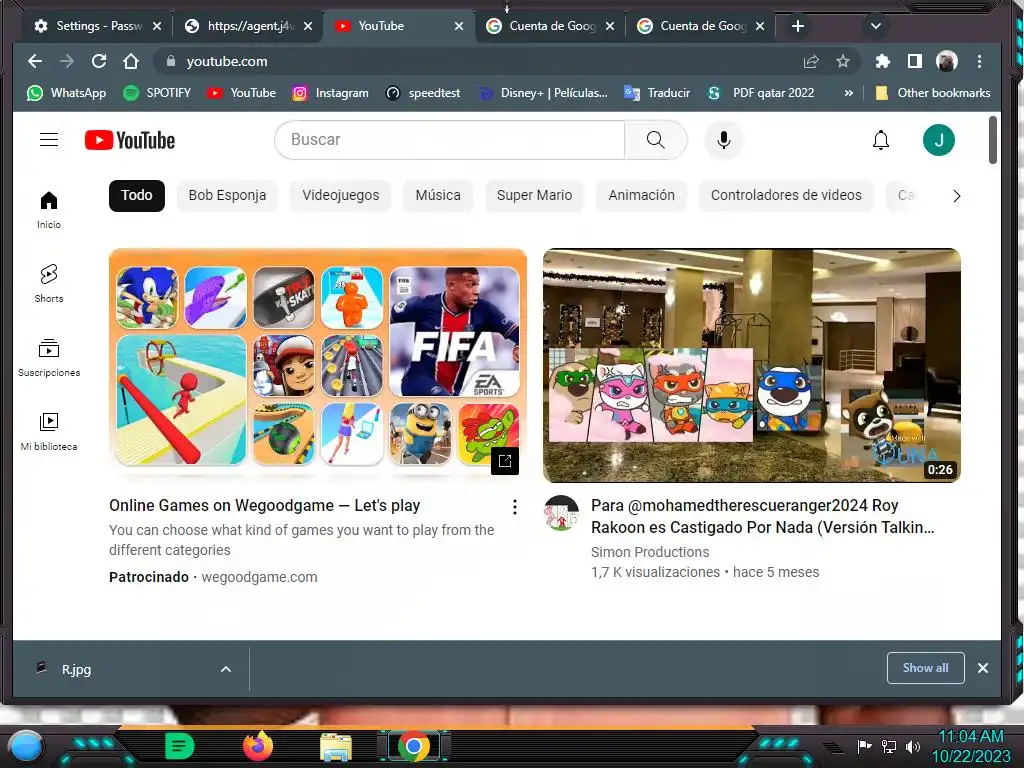
Task: Expand the R.jpg download options chevron
Action: [226, 669]
